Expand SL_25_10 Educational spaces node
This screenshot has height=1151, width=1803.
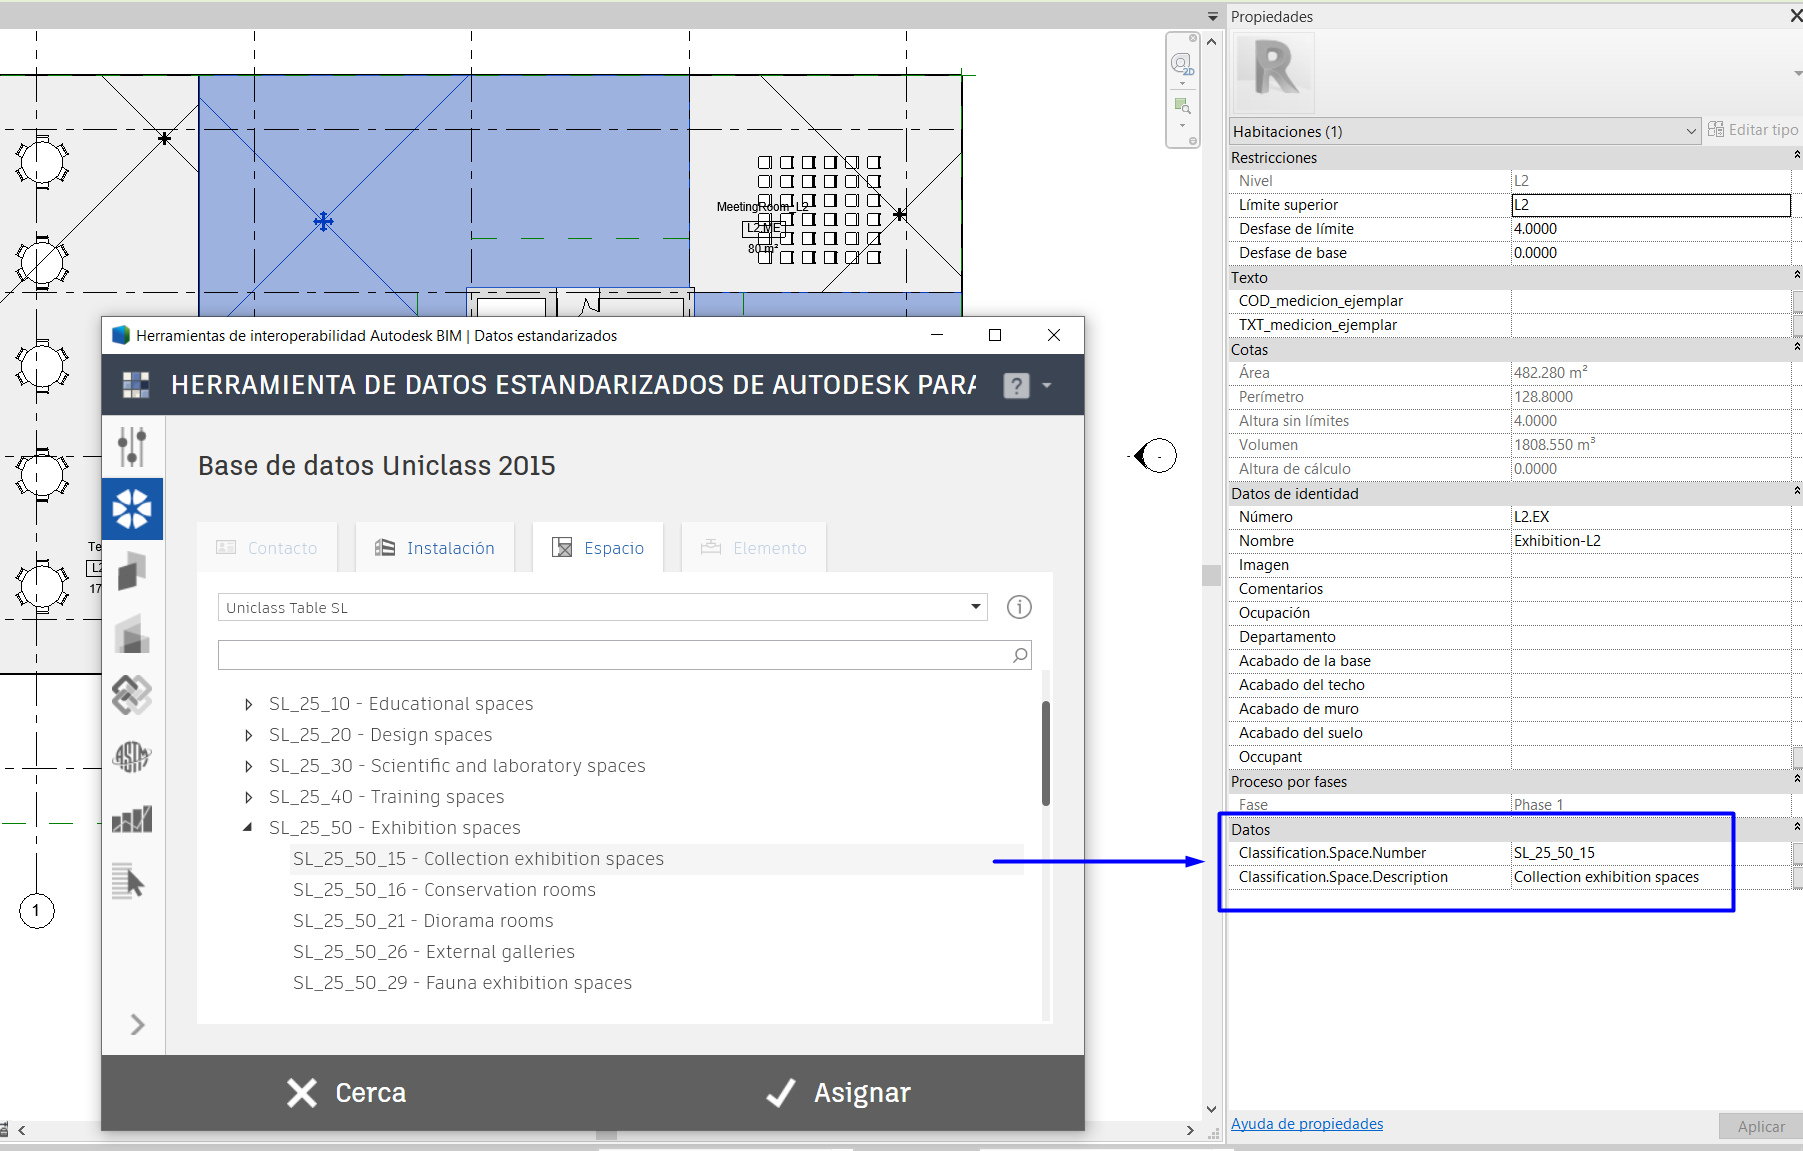(248, 704)
